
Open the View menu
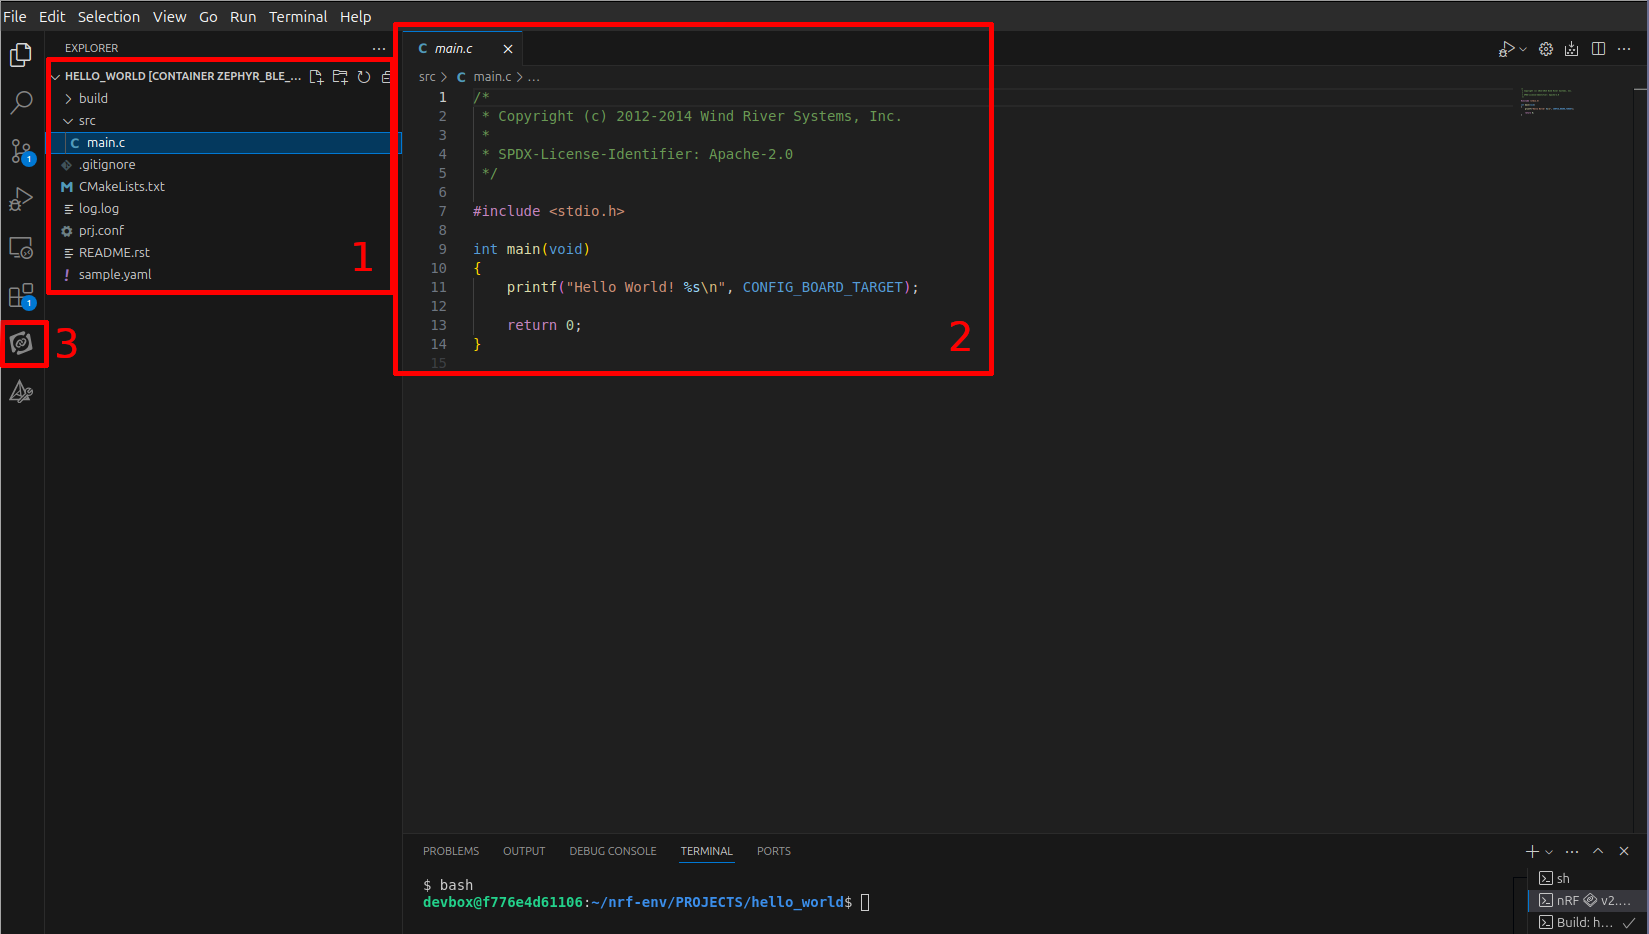click(169, 16)
